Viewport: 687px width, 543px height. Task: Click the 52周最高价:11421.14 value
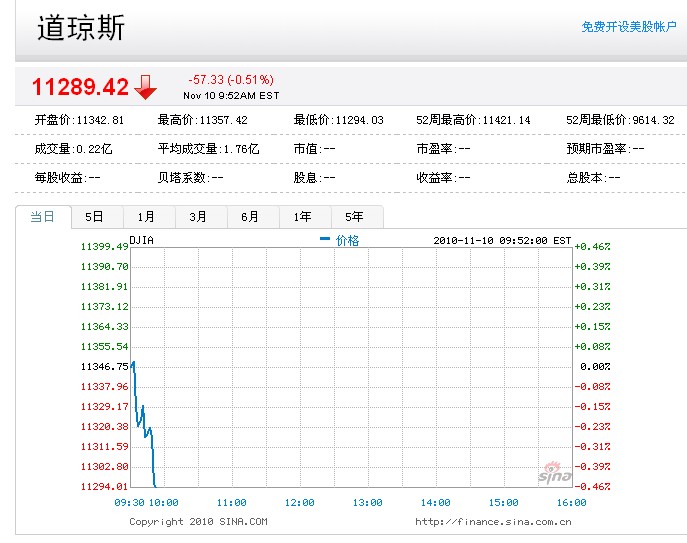(473, 120)
